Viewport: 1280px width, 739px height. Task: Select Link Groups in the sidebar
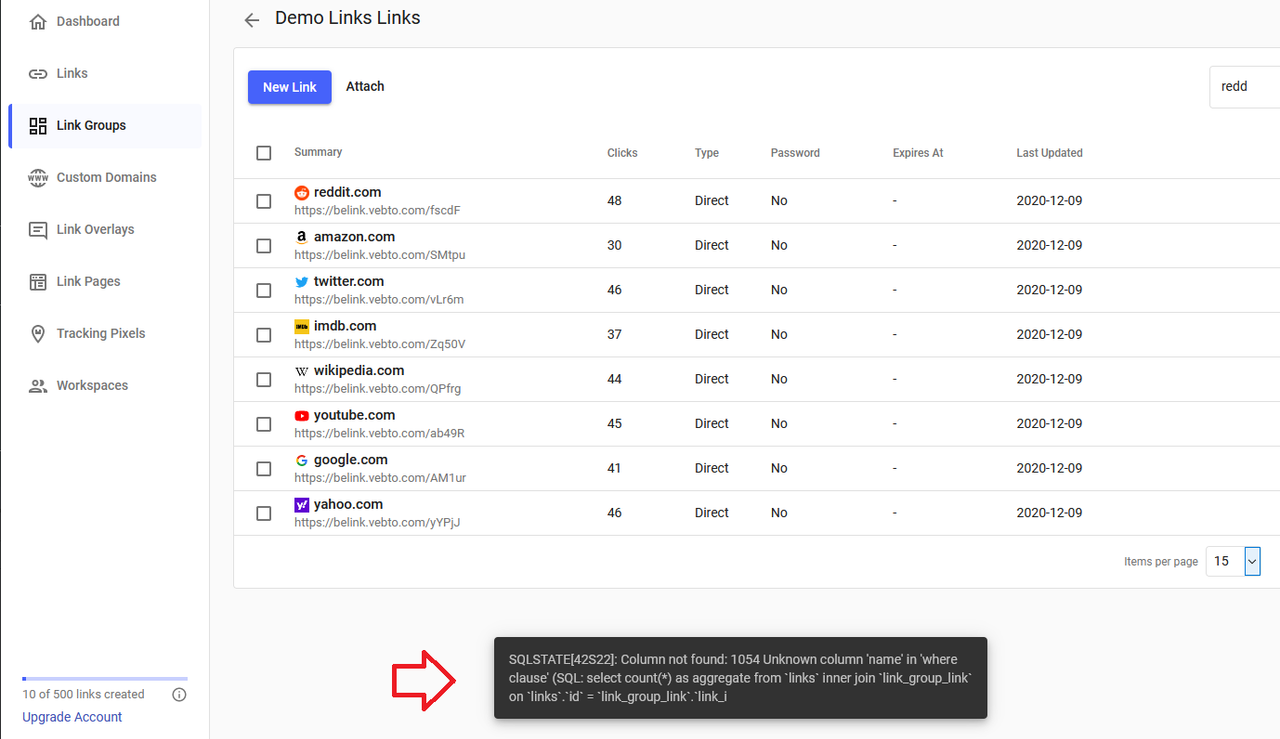pyautogui.click(x=105, y=125)
